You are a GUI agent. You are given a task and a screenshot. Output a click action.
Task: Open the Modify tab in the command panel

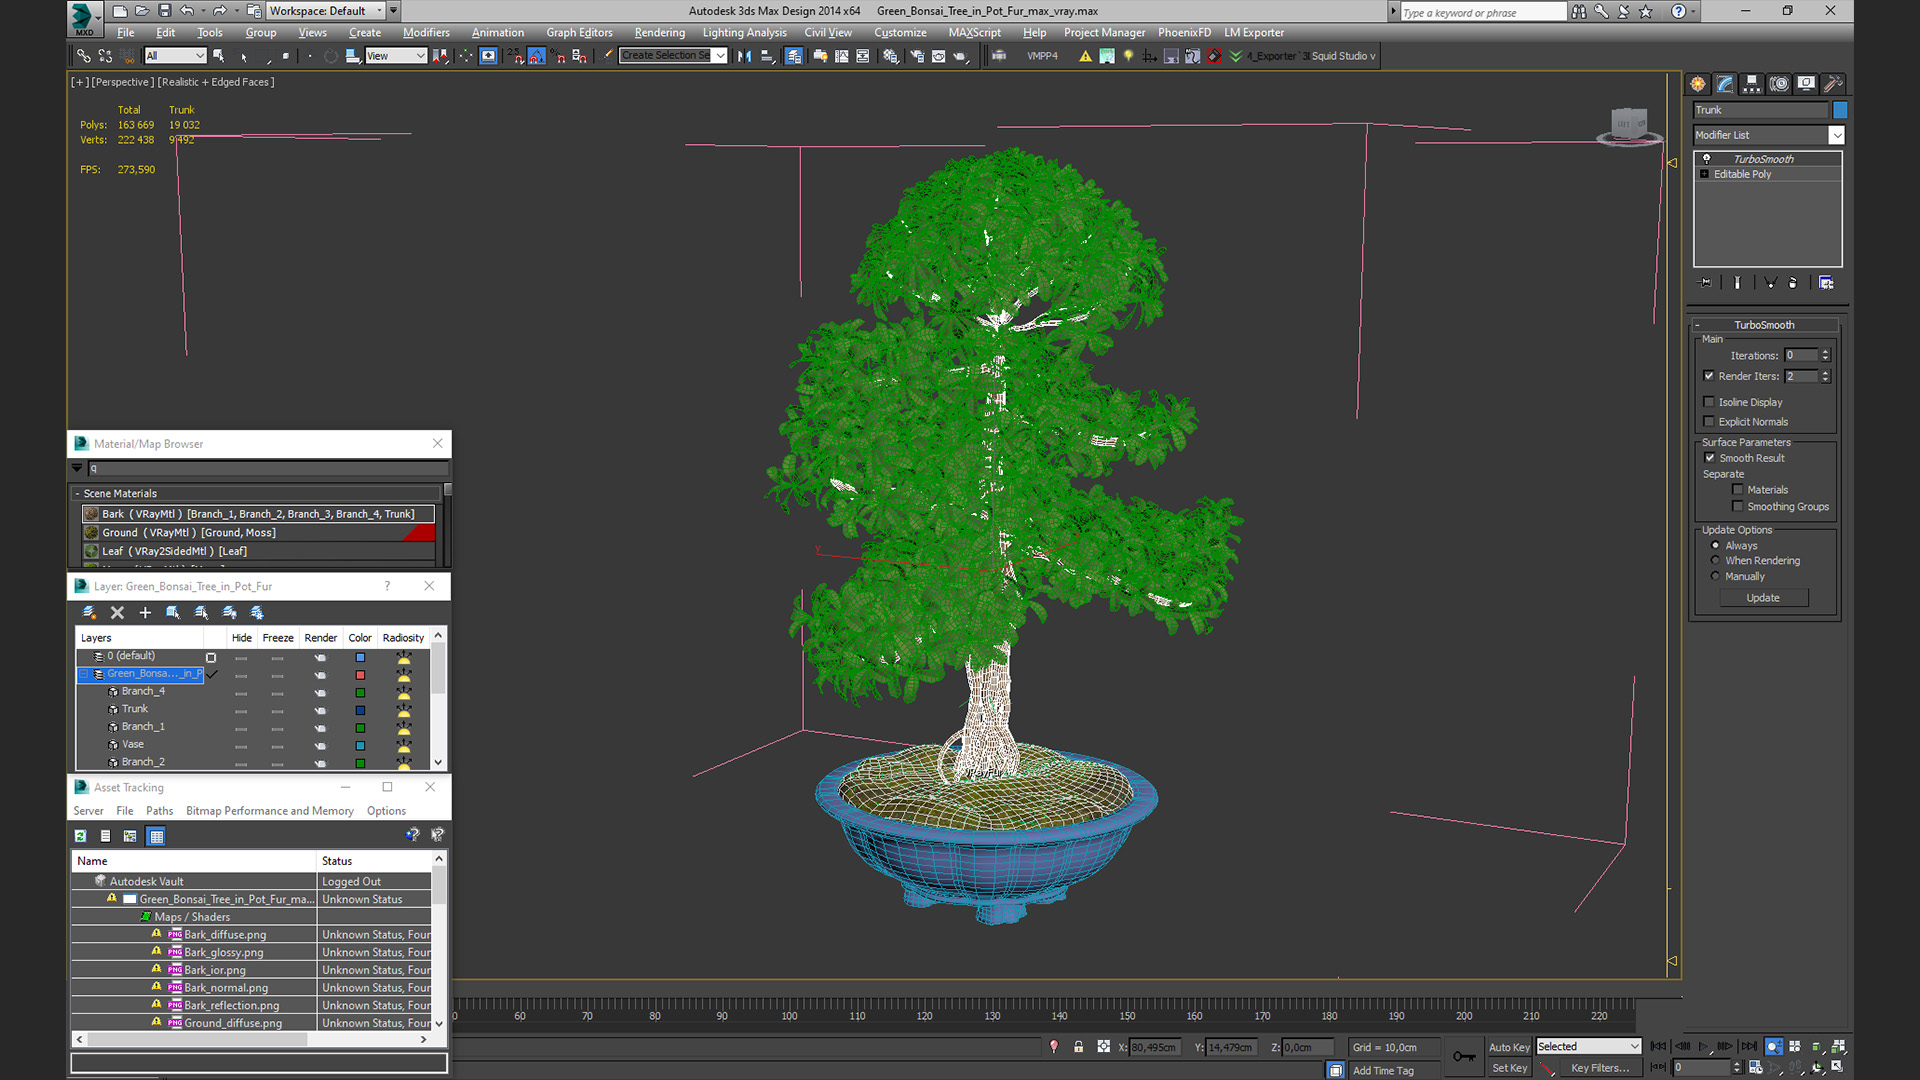click(x=1725, y=84)
